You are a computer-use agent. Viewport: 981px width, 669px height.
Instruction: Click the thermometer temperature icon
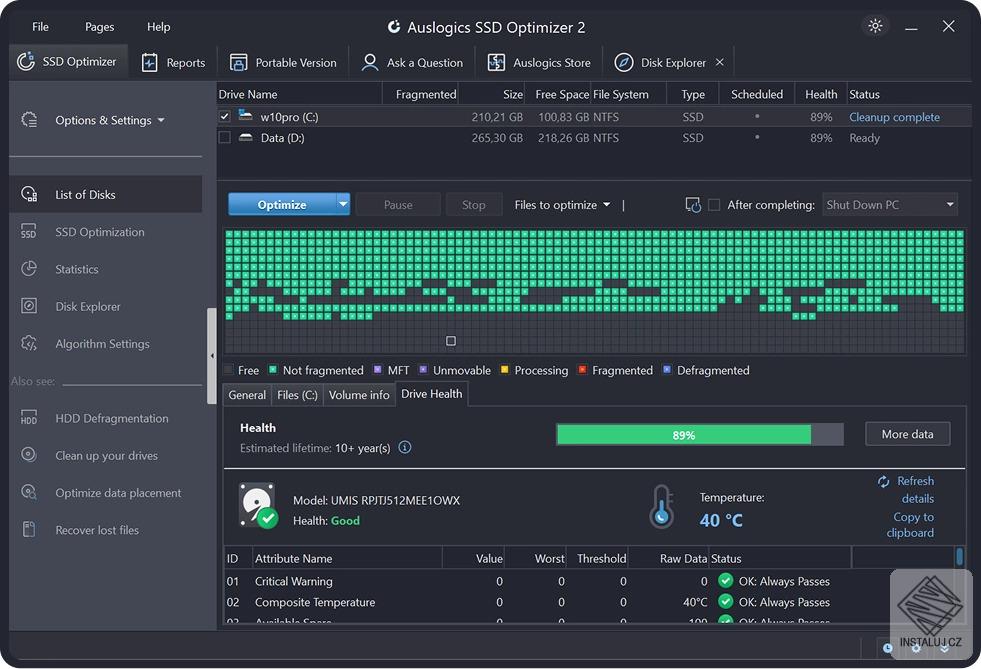[x=661, y=507]
